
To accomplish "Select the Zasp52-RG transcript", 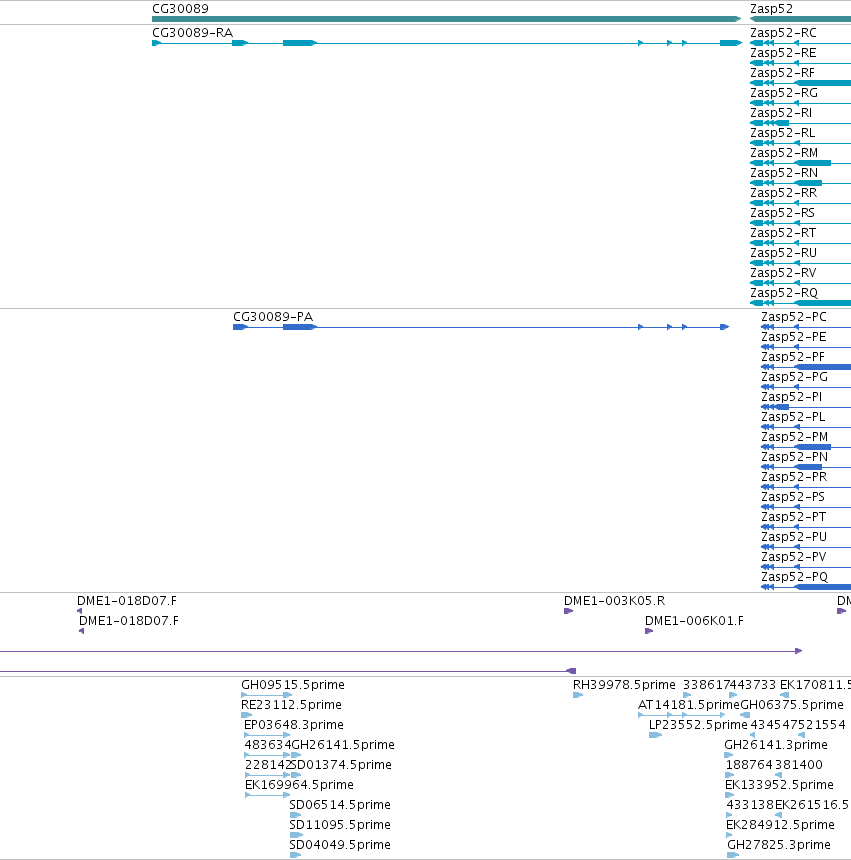I will pyautogui.click(x=784, y=93).
